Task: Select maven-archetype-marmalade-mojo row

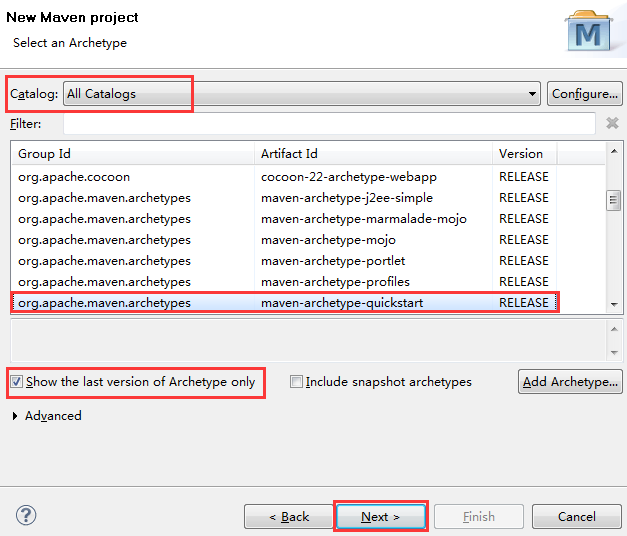Action: pyautogui.click(x=284, y=219)
